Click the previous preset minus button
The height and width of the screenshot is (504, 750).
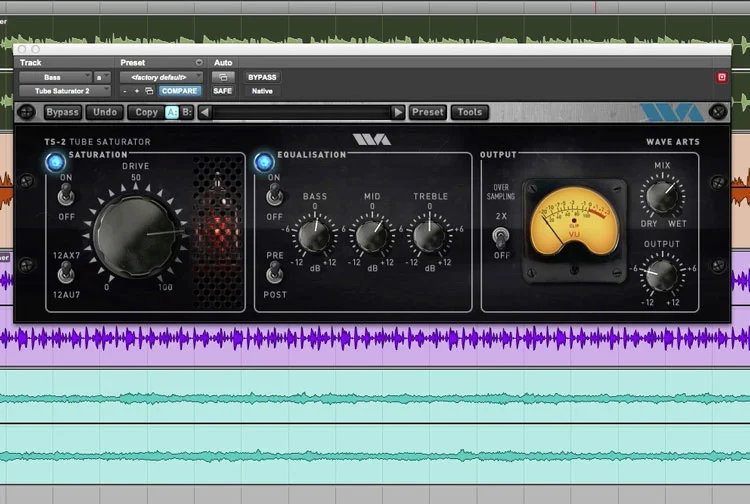point(125,91)
